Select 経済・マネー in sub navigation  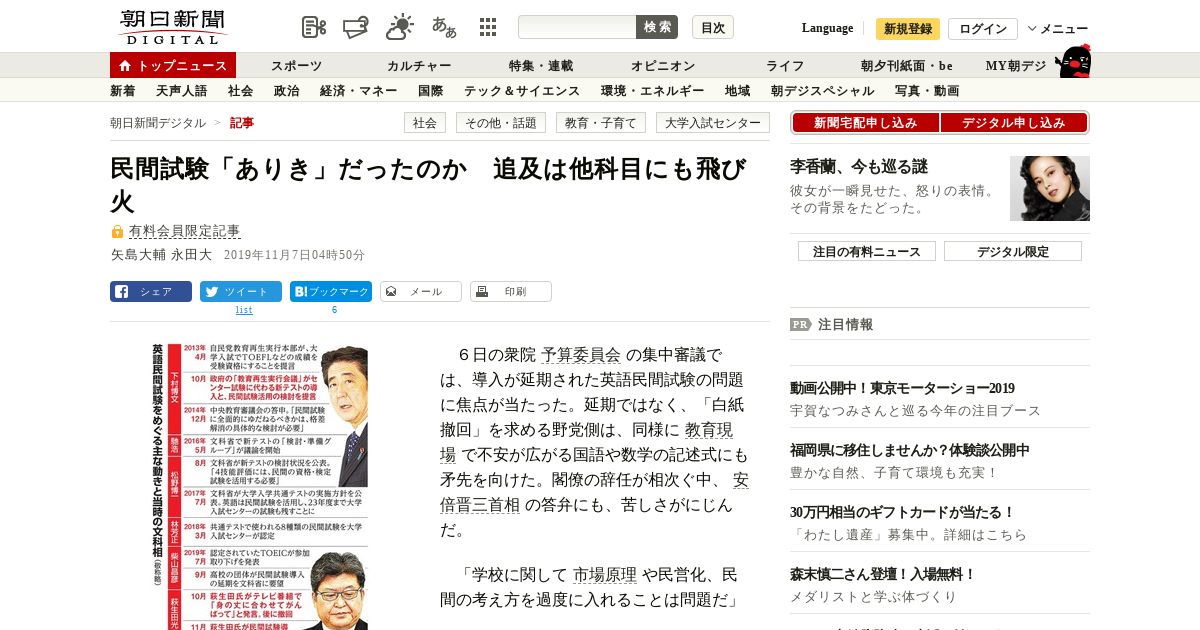click(358, 91)
